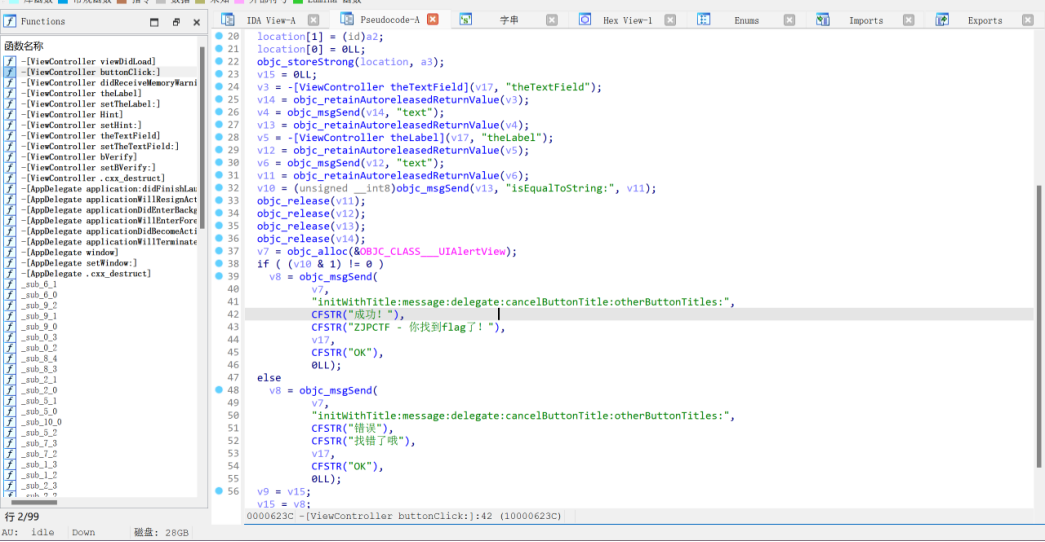Click function icon beside _sub_9_2
The width and height of the screenshot is (1045, 542).
pyautogui.click(x=9, y=305)
